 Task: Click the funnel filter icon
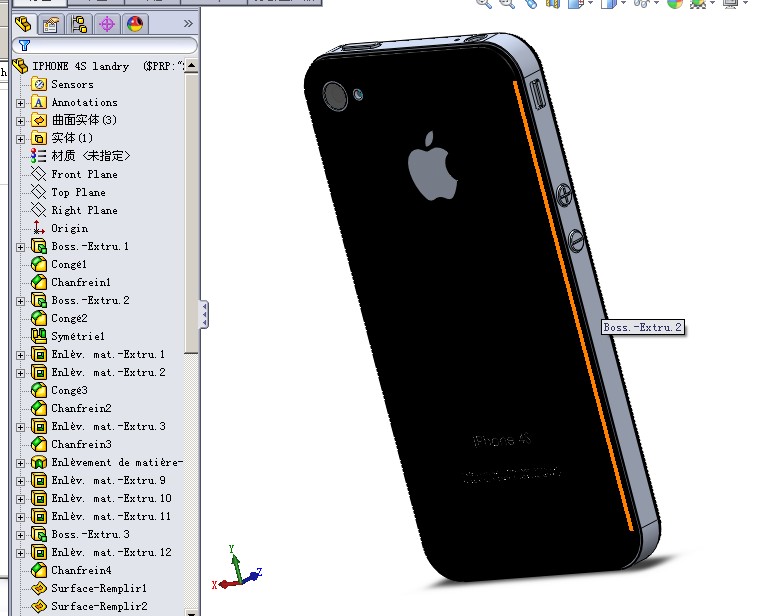click(24, 45)
